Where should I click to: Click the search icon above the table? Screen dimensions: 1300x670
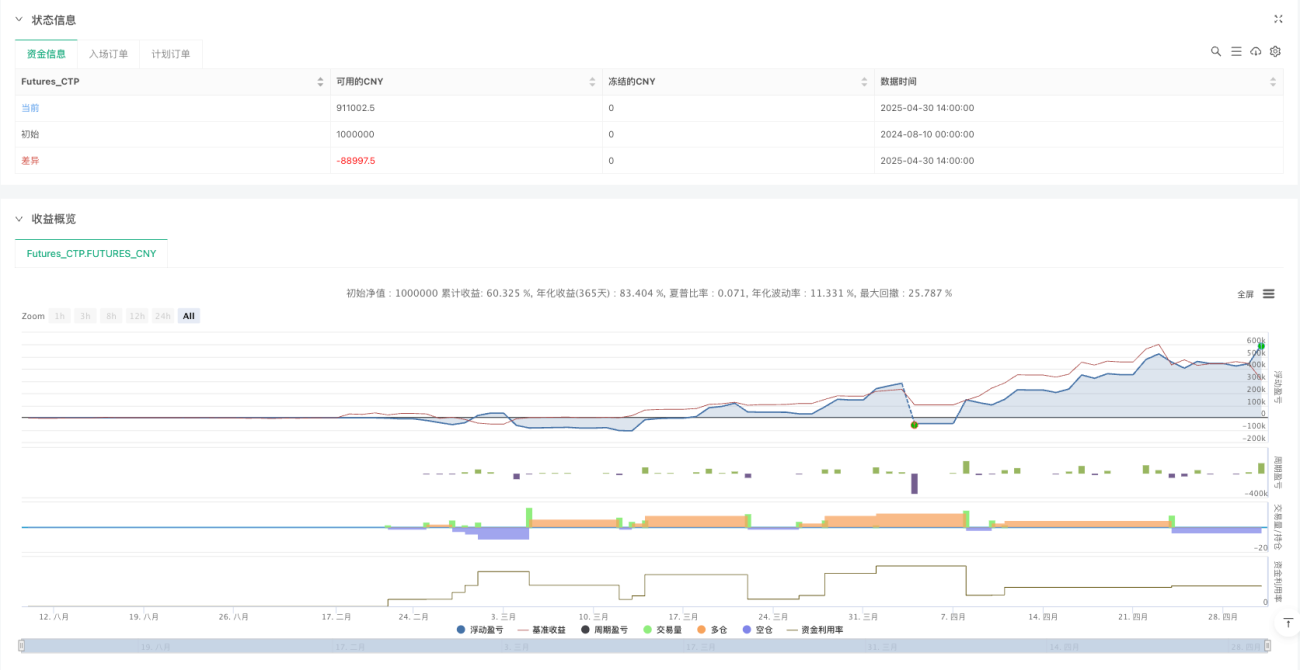click(x=1216, y=51)
